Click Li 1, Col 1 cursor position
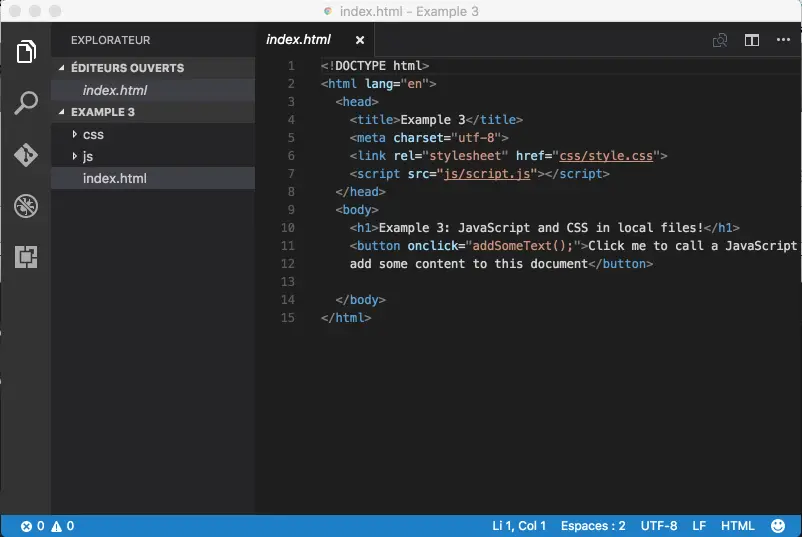 (519, 526)
